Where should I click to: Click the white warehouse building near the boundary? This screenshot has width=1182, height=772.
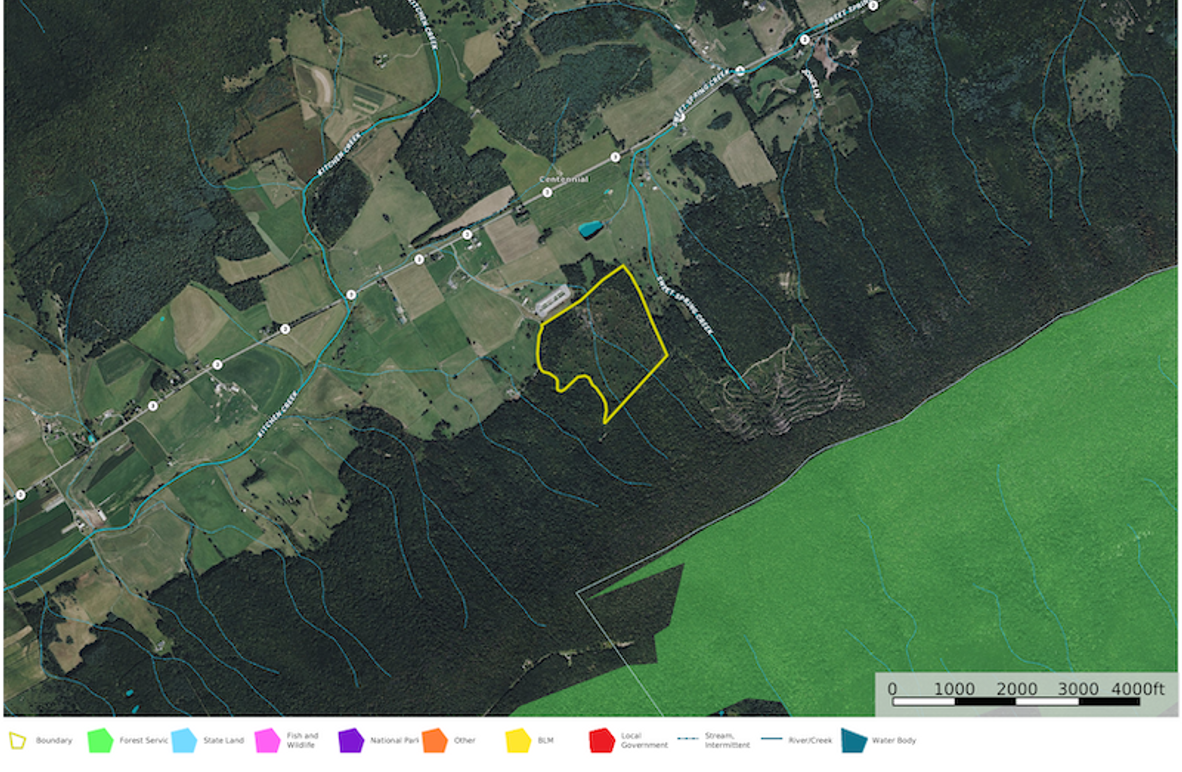point(552,300)
